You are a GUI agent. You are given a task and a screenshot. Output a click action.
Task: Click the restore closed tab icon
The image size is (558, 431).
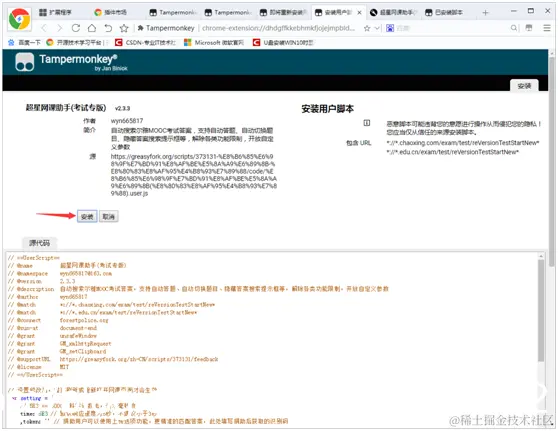tap(108, 28)
